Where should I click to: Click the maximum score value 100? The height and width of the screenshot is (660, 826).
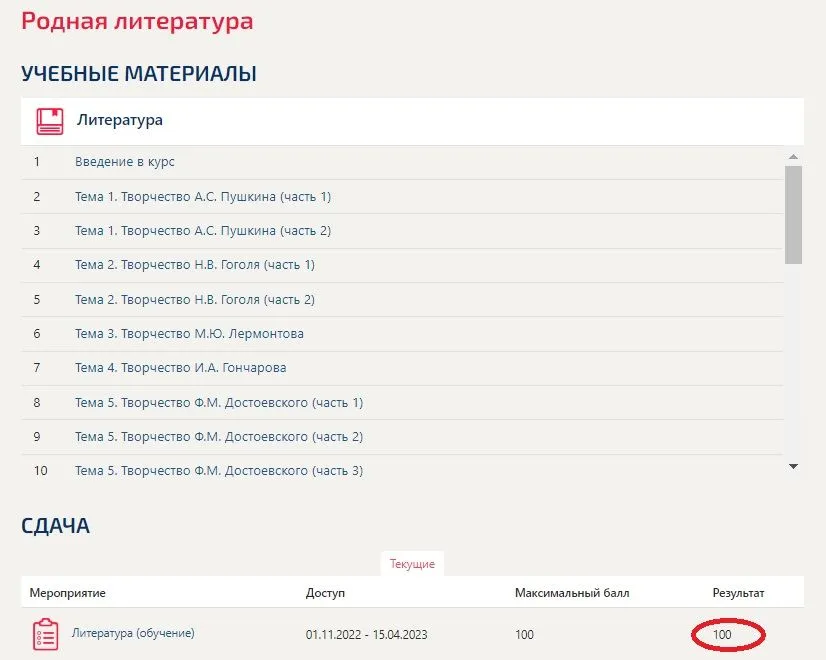(524, 635)
